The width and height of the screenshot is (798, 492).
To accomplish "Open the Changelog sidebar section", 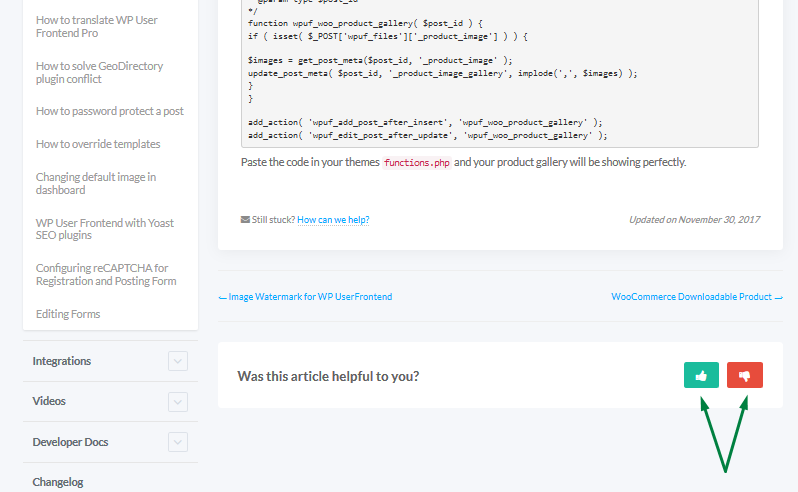I will pos(58,482).
